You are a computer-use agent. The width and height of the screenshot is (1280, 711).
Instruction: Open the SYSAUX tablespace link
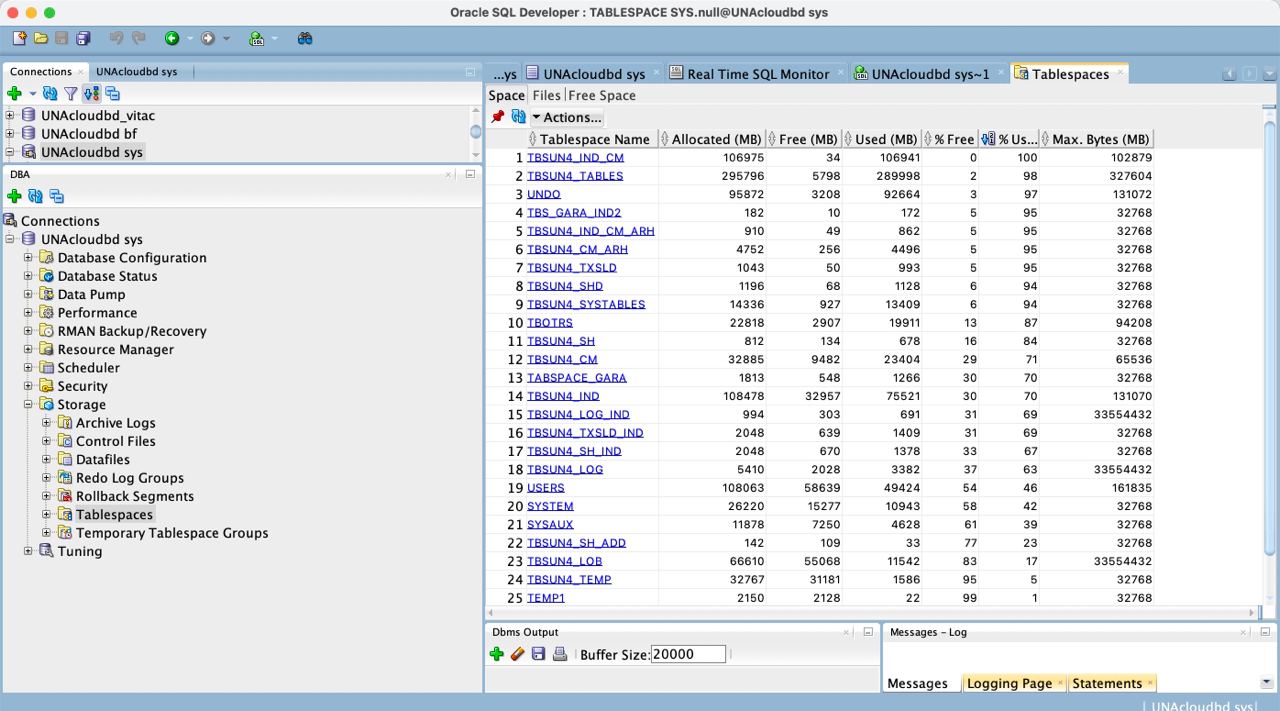(550, 525)
